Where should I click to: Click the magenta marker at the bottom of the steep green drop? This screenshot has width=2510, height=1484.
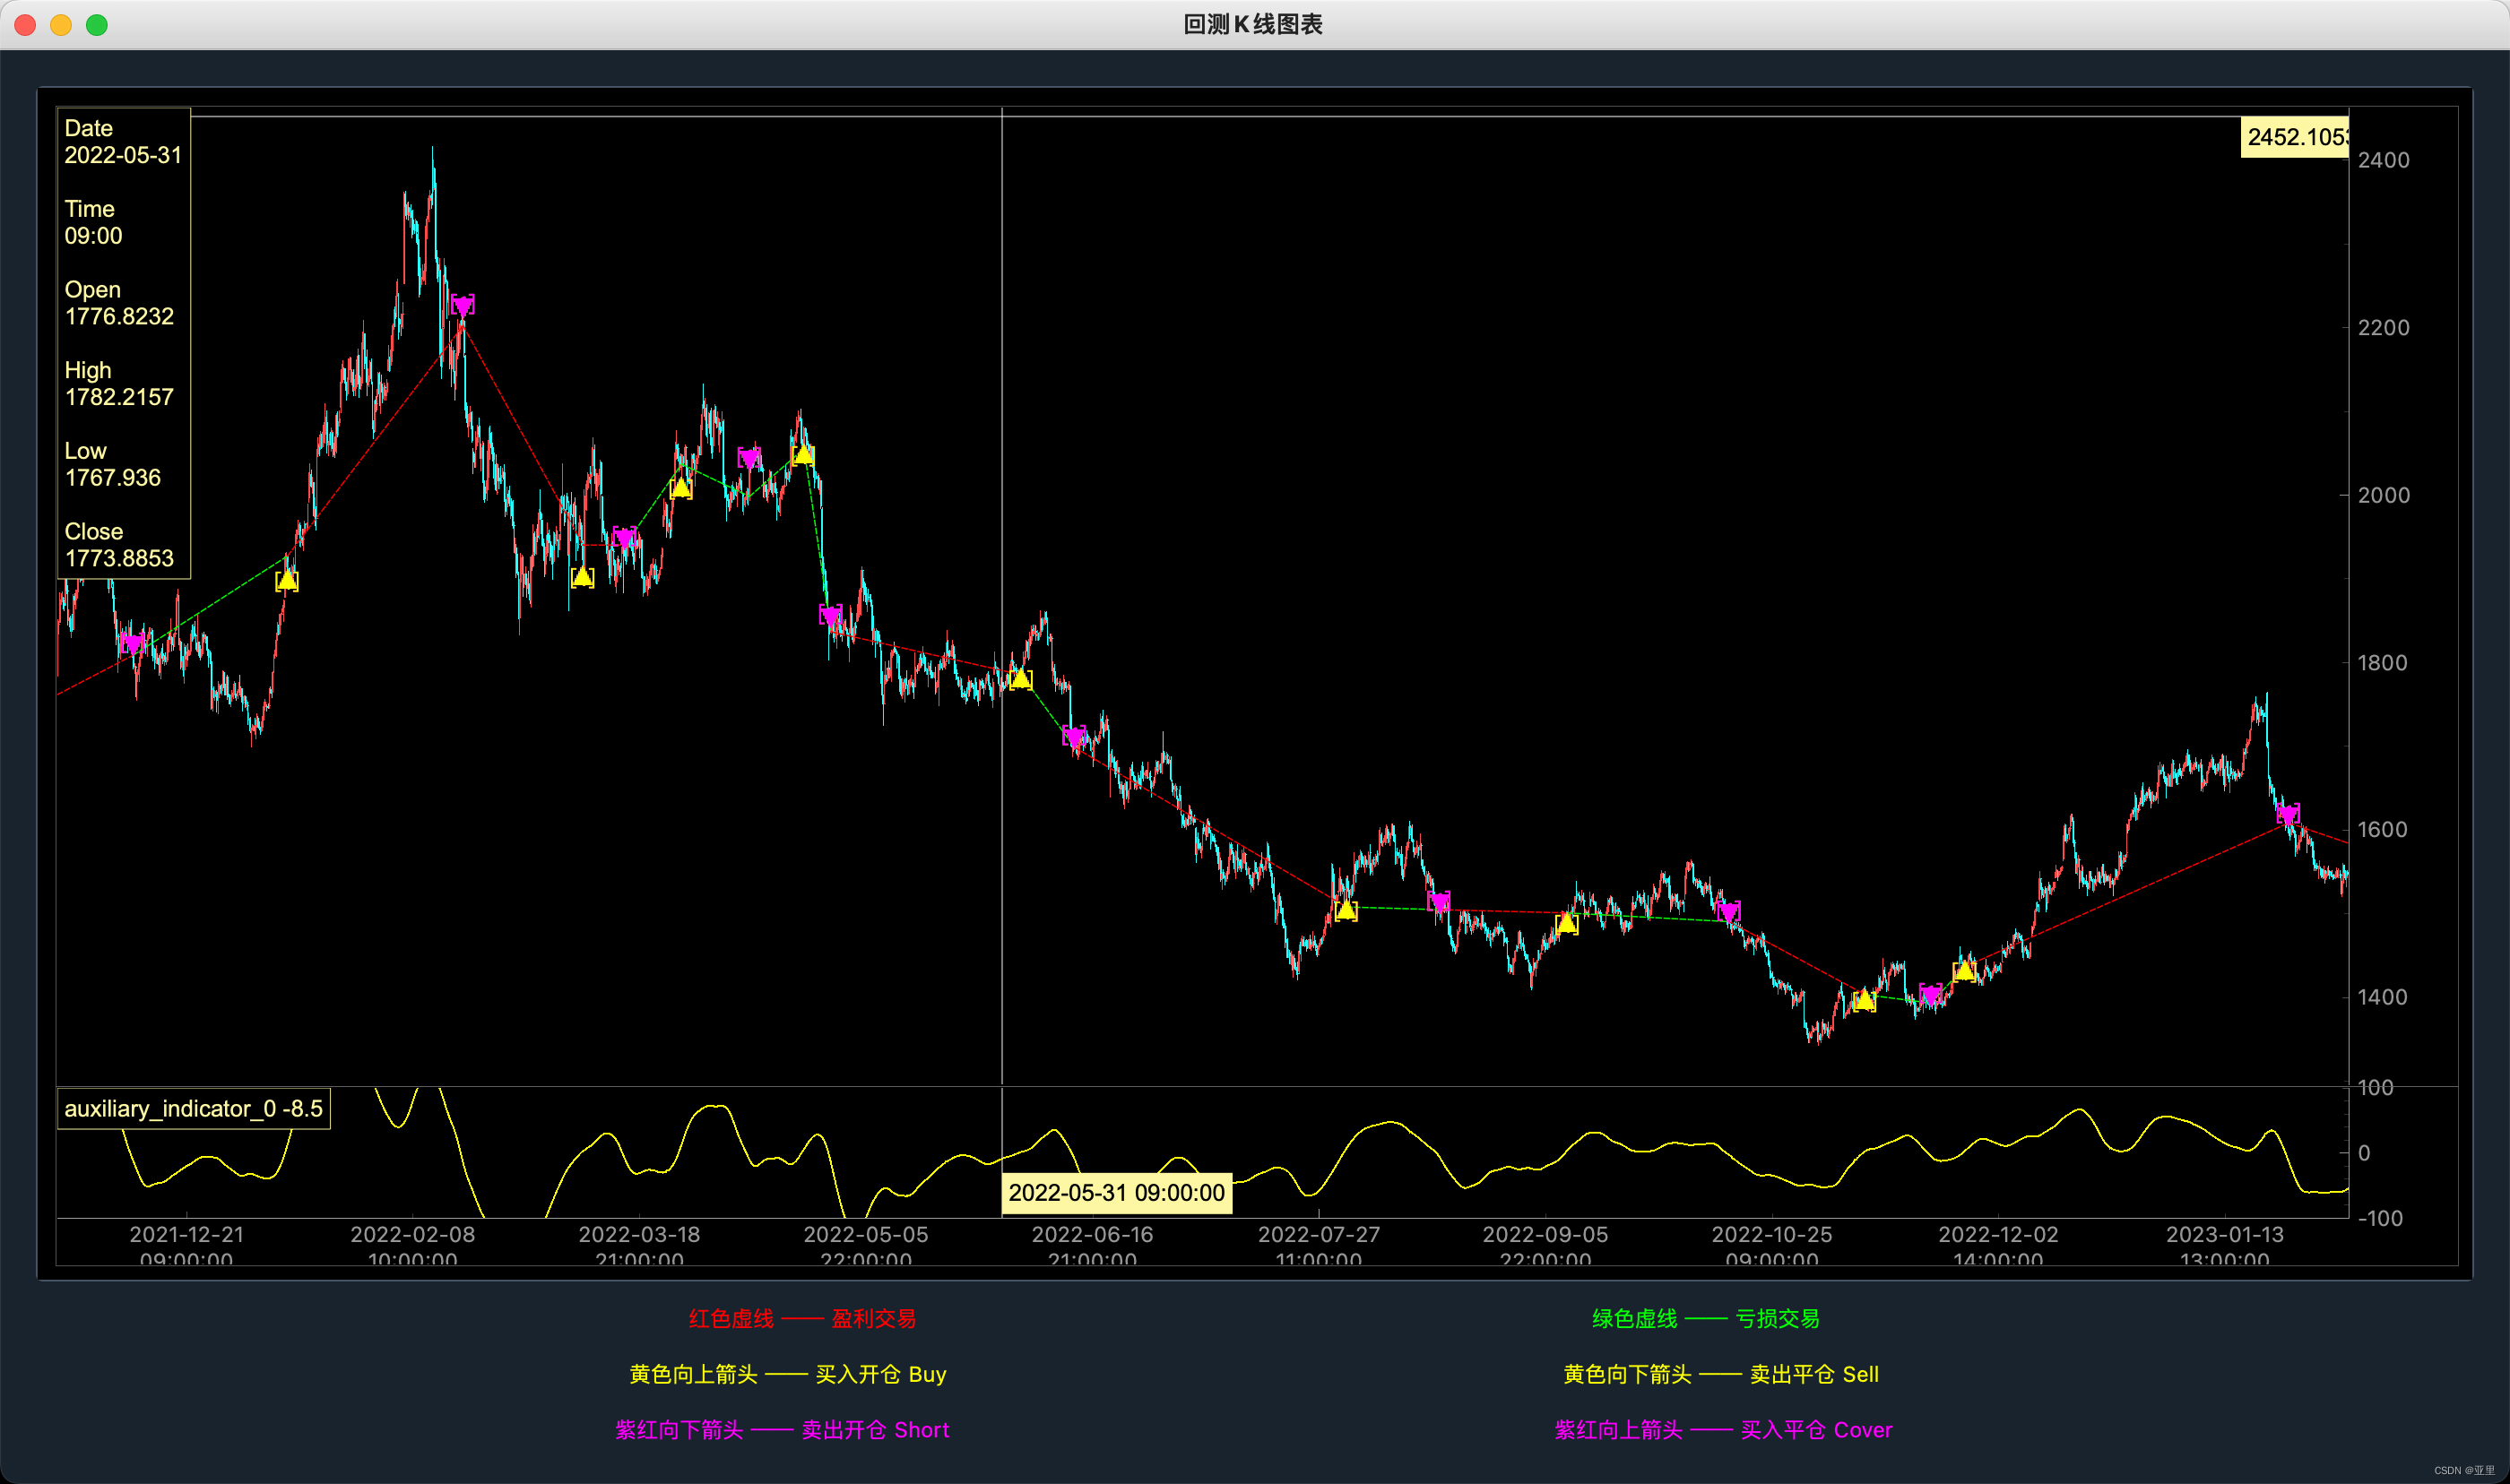tap(830, 615)
